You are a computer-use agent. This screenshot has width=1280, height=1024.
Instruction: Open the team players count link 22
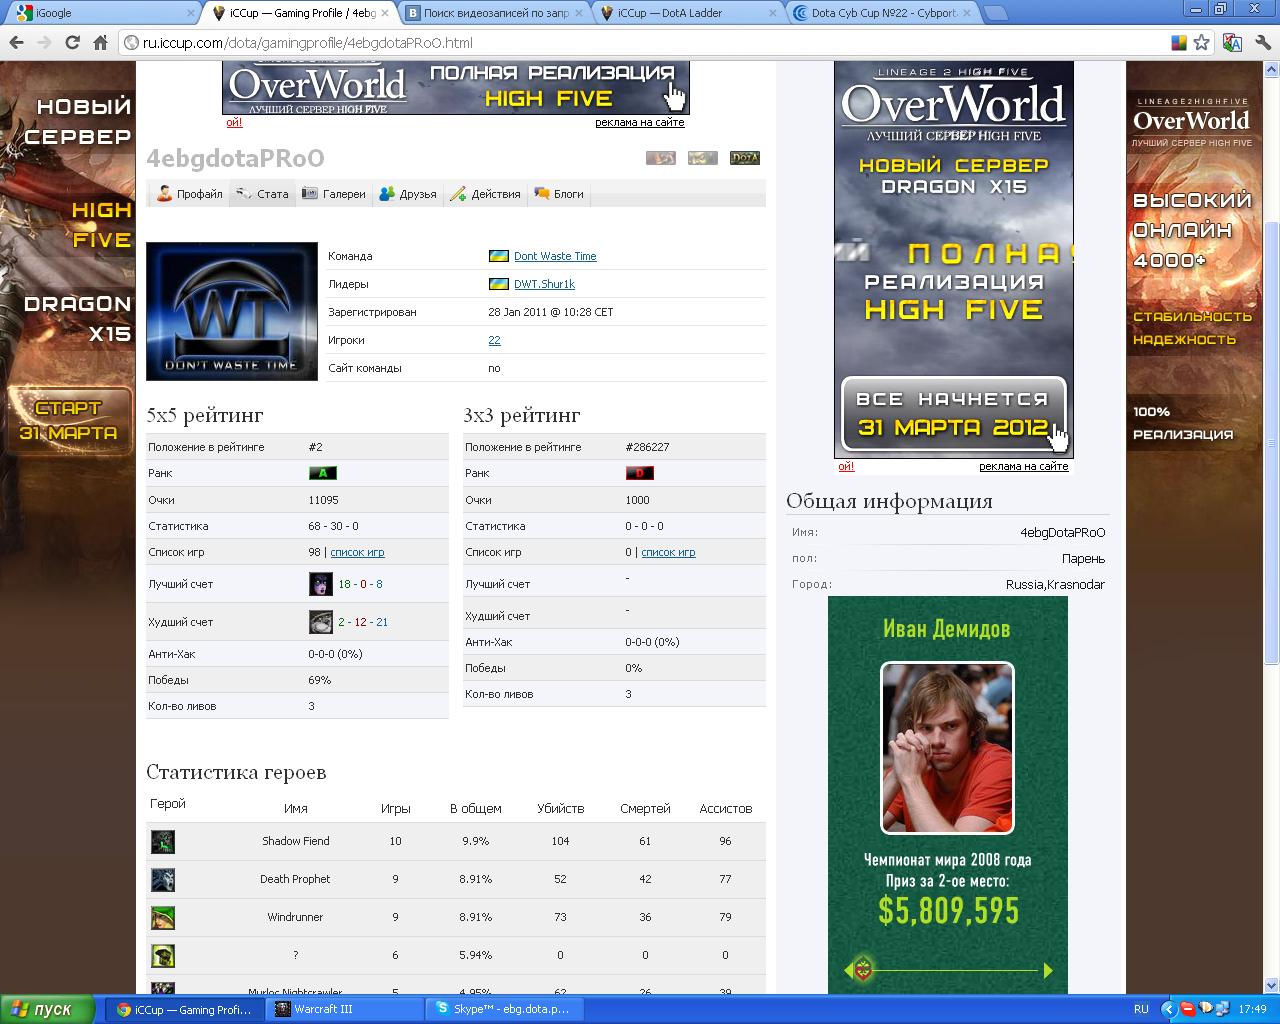click(x=494, y=340)
